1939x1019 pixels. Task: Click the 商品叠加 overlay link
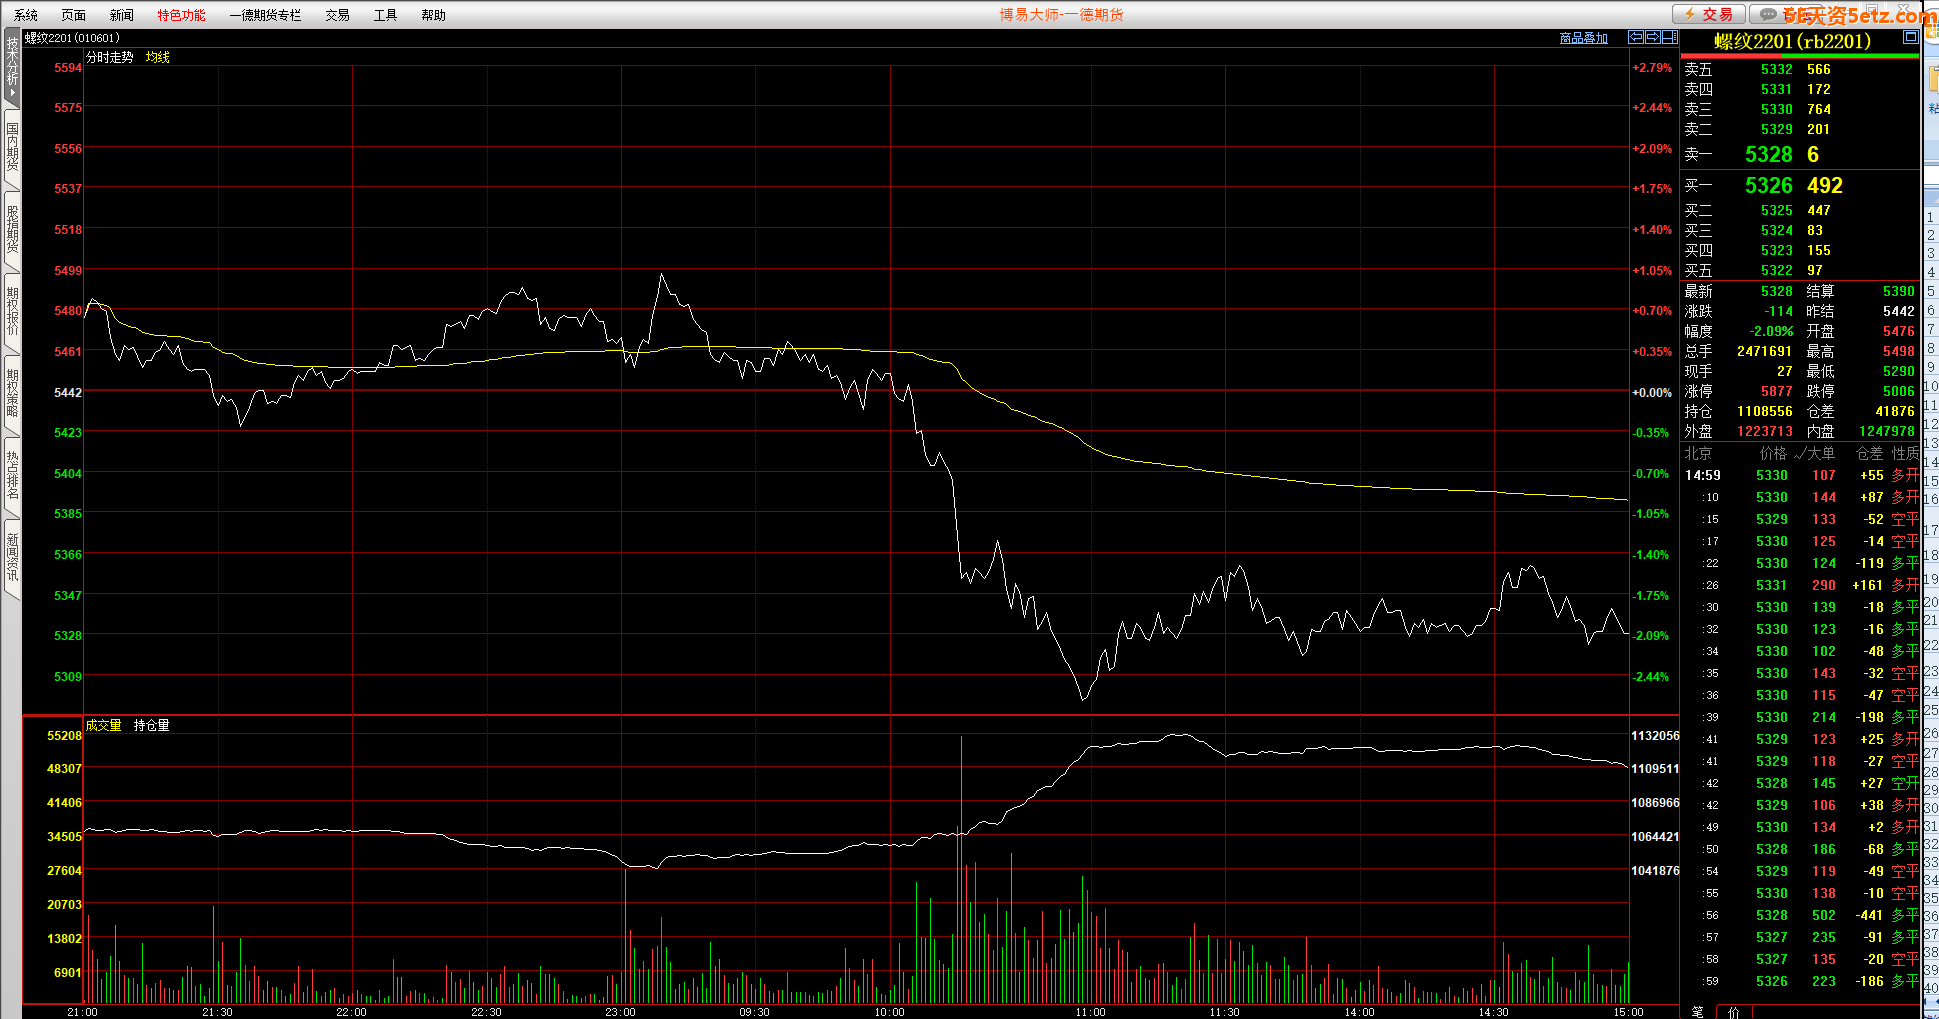(1583, 38)
